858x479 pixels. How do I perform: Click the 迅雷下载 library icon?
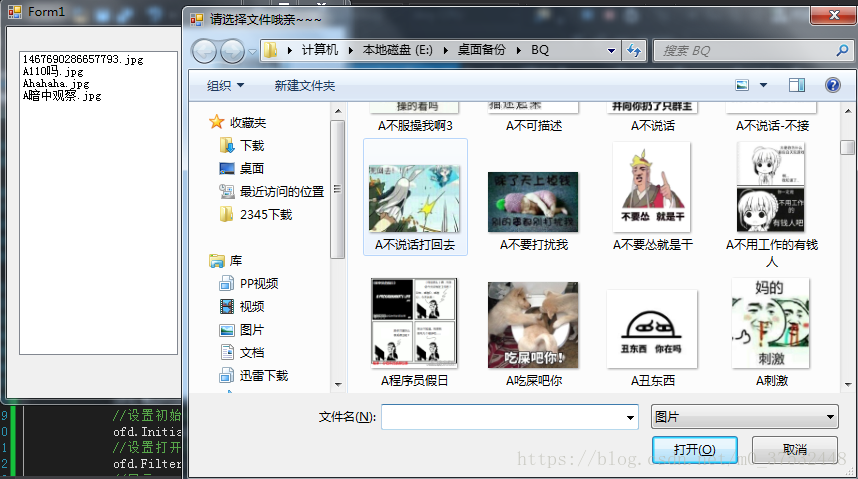pyautogui.click(x=227, y=376)
